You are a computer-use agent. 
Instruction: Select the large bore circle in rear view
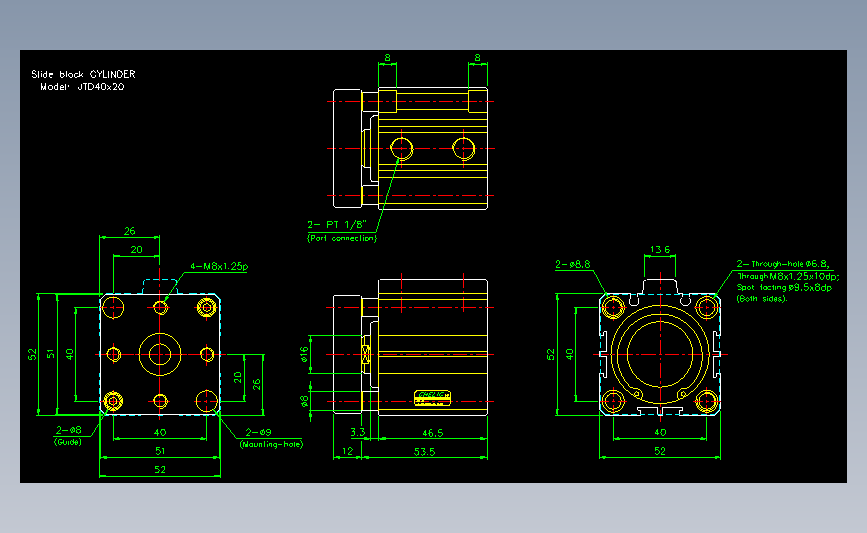(660, 354)
